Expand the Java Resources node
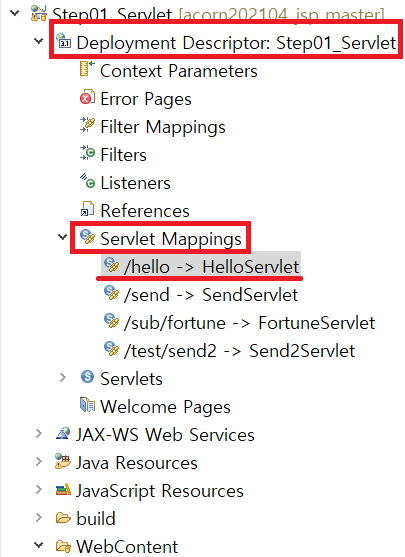Image resolution: width=405 pixels, height=557 pixels. click(39, 461)
